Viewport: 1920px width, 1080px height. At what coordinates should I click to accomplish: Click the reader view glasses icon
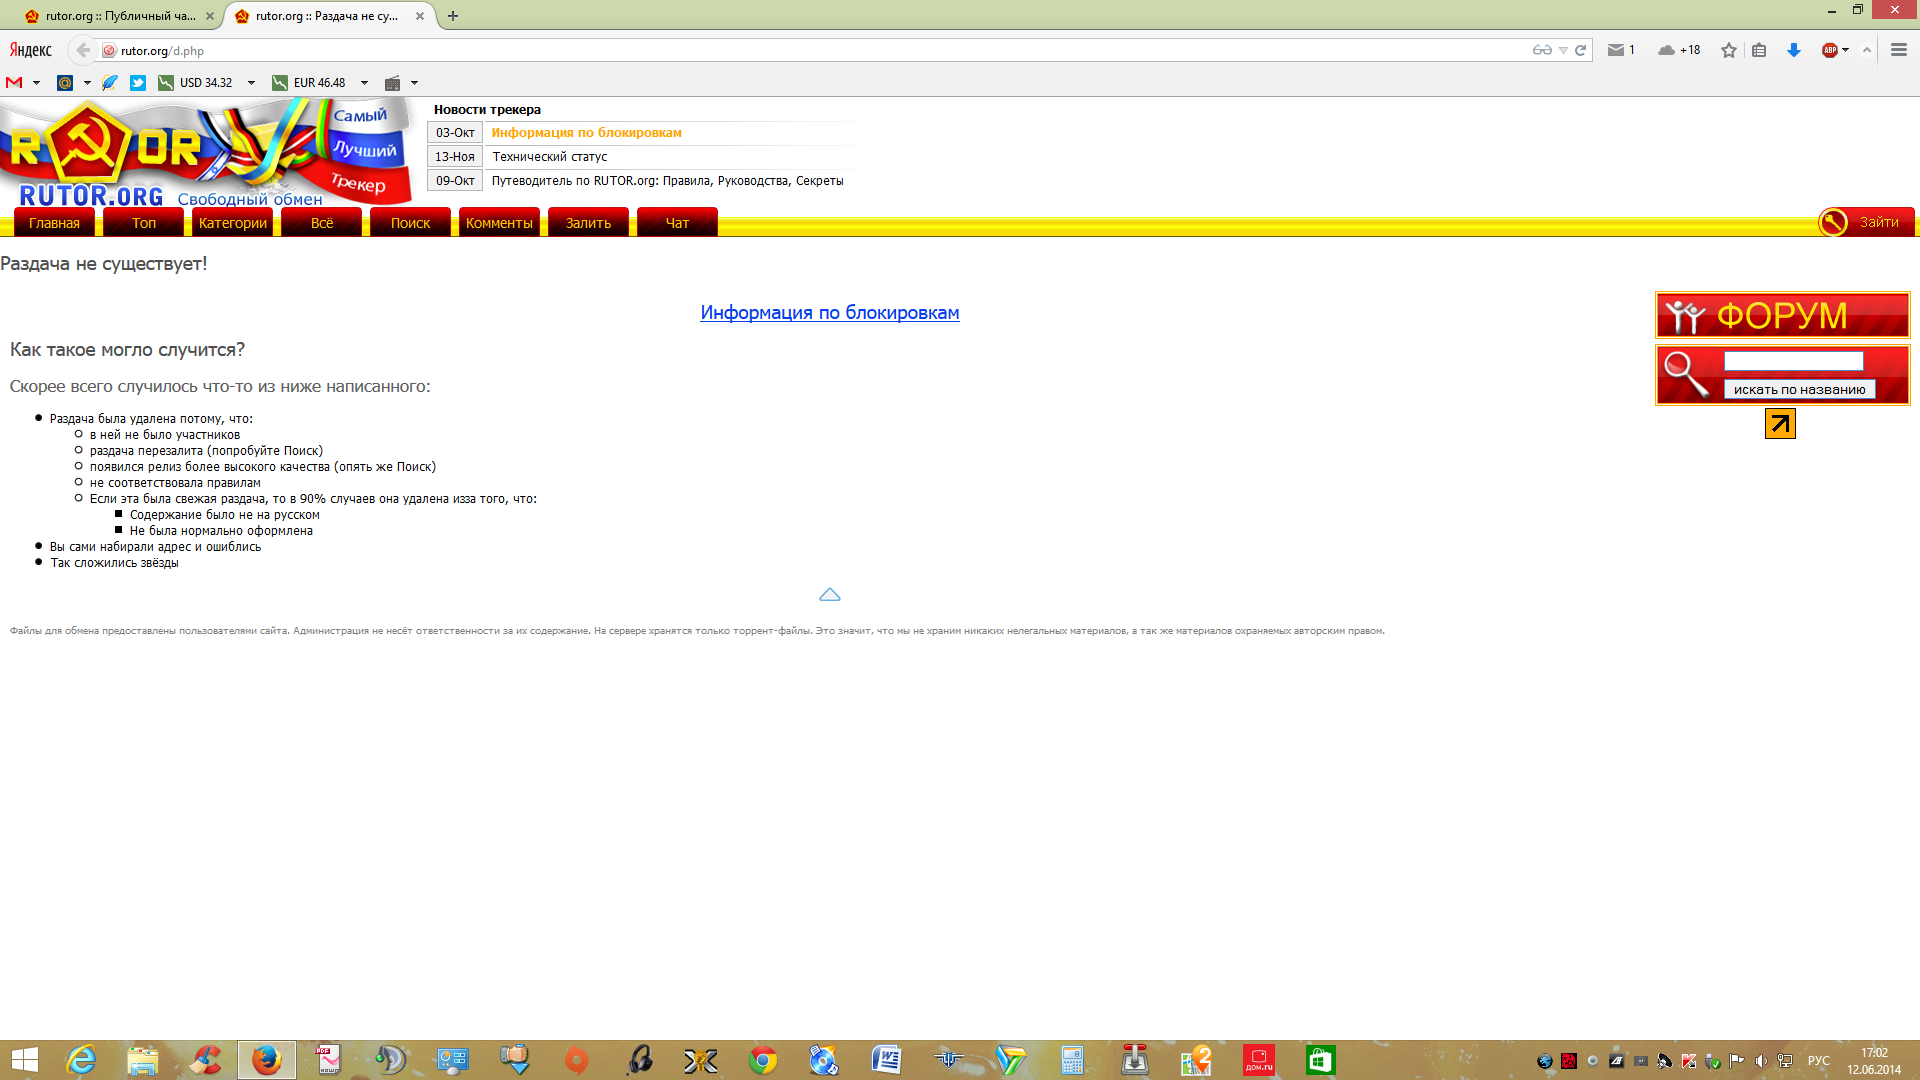pos(1542,50)
